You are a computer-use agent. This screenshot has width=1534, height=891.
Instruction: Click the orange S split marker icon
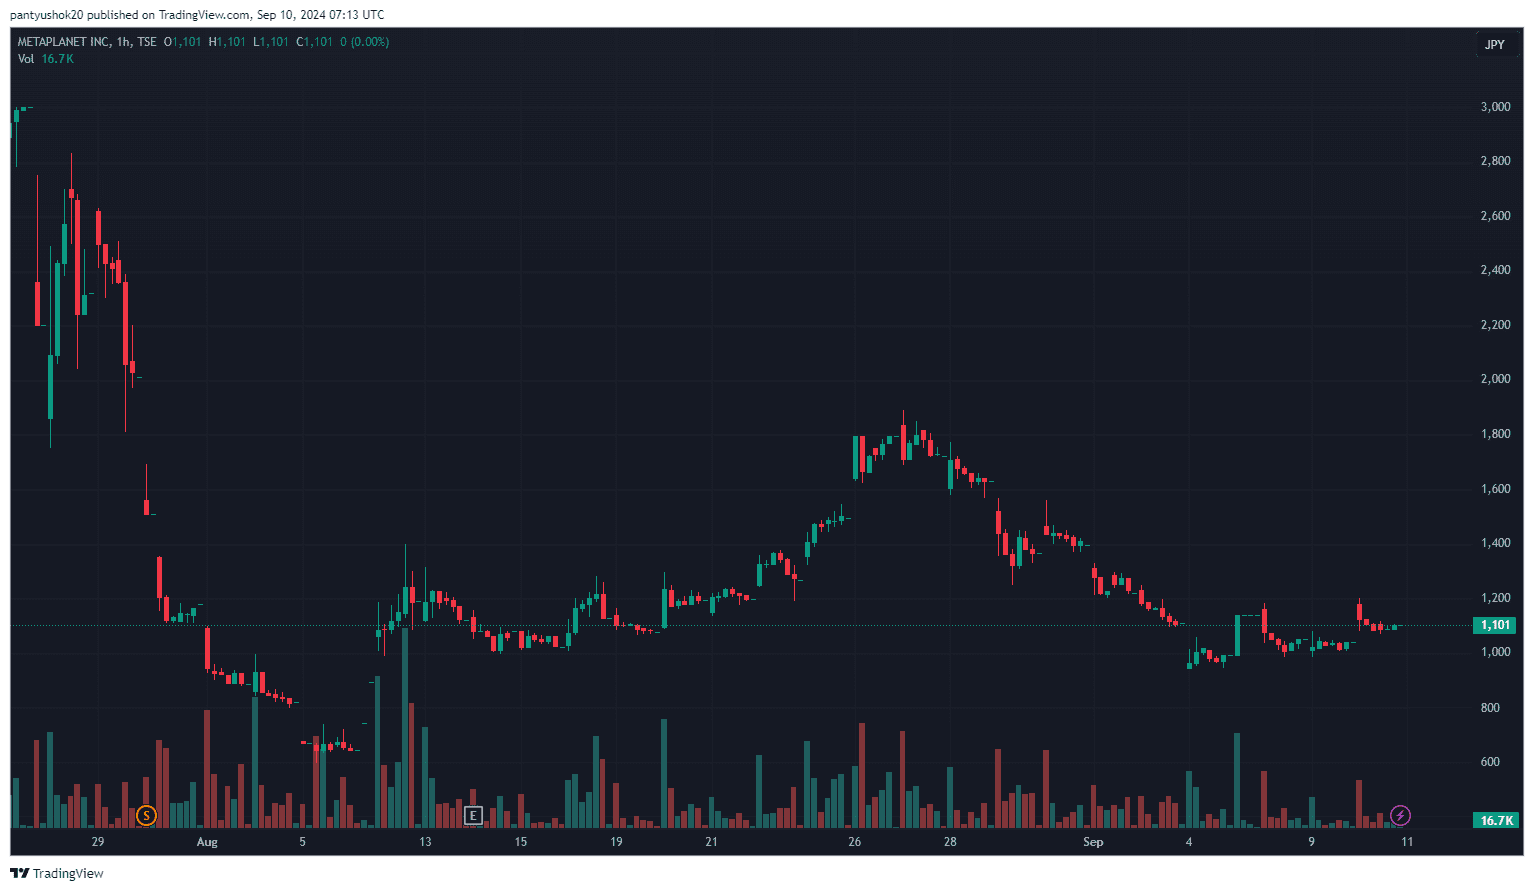(146, 816)
